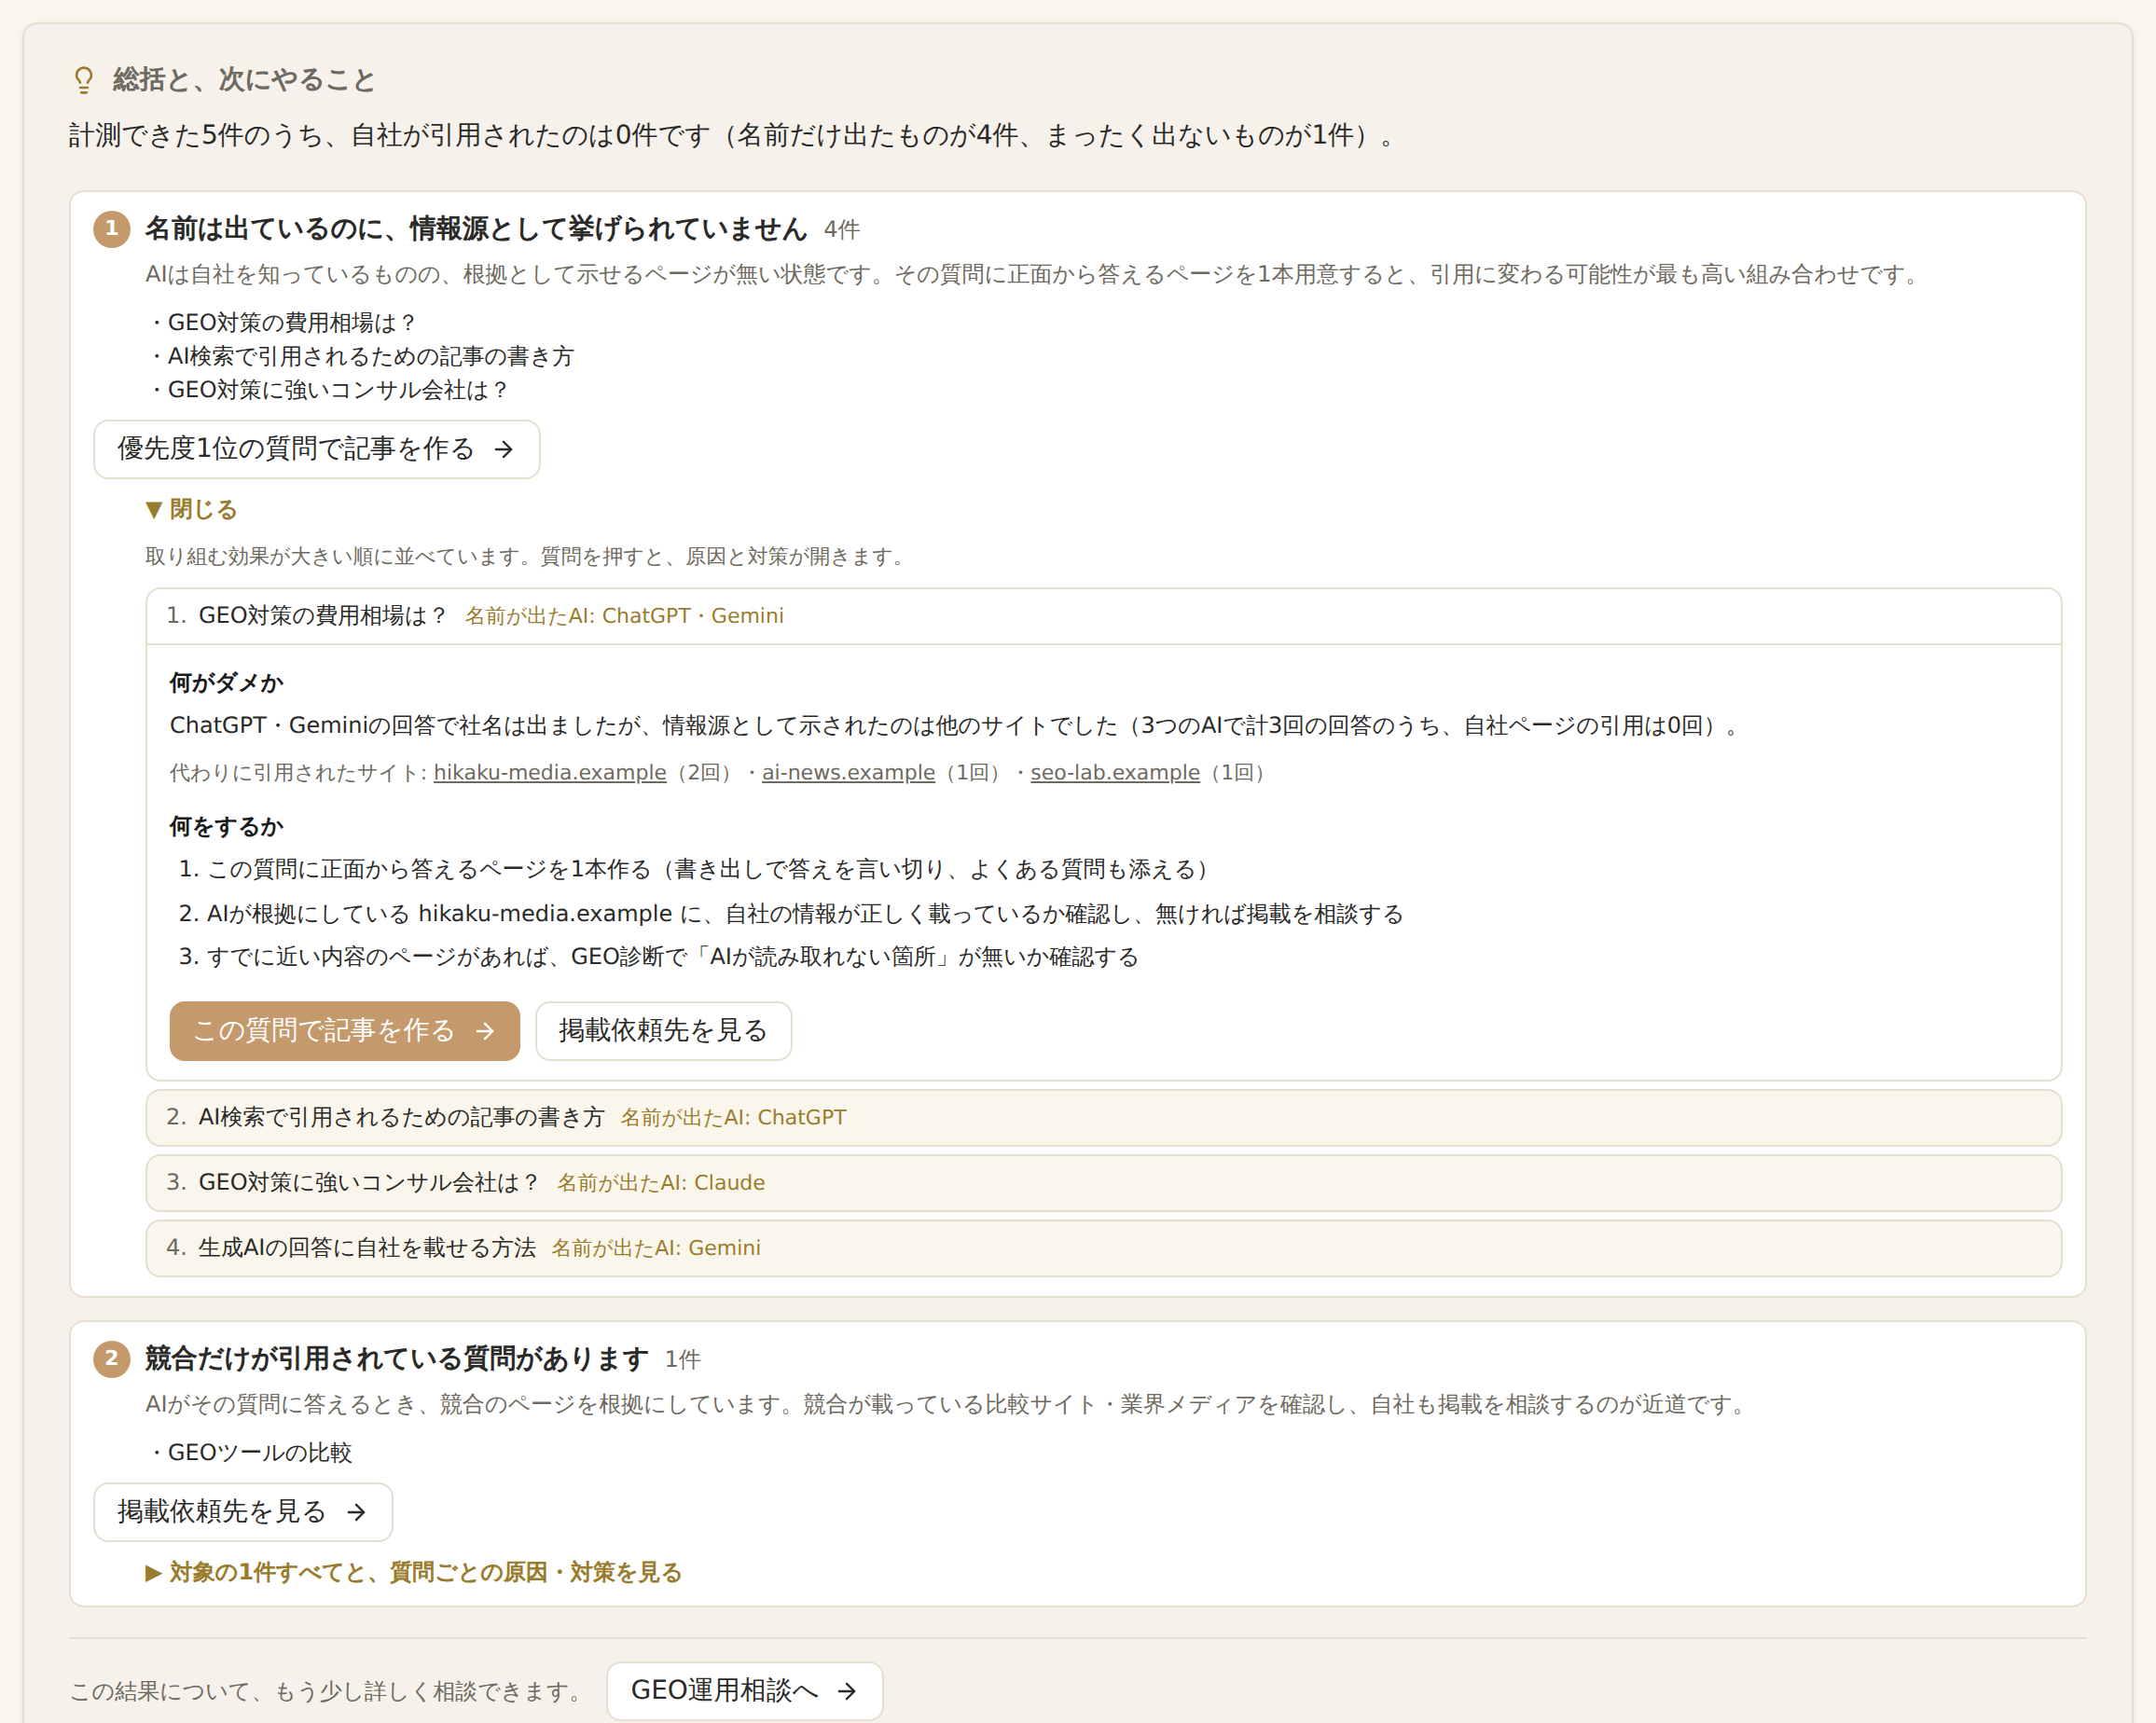The height and width of the screenshot is (1723, 2156).
Task: Open the seo-lab.example link
Action: 1115,773
